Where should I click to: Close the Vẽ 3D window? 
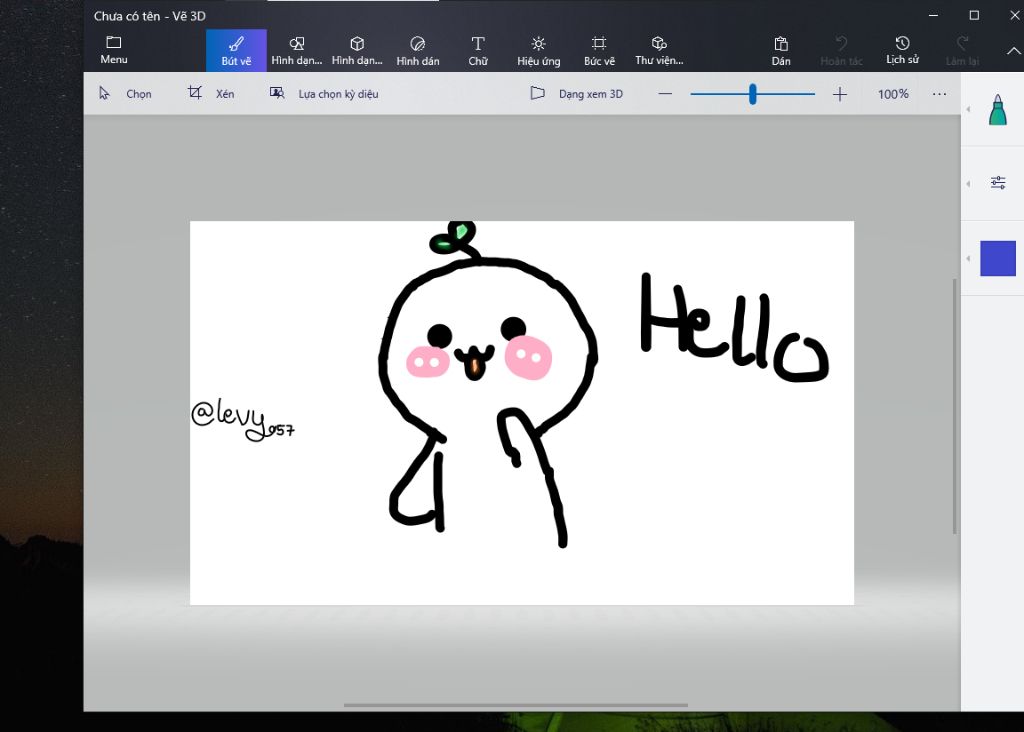[x=1014, y=15]
